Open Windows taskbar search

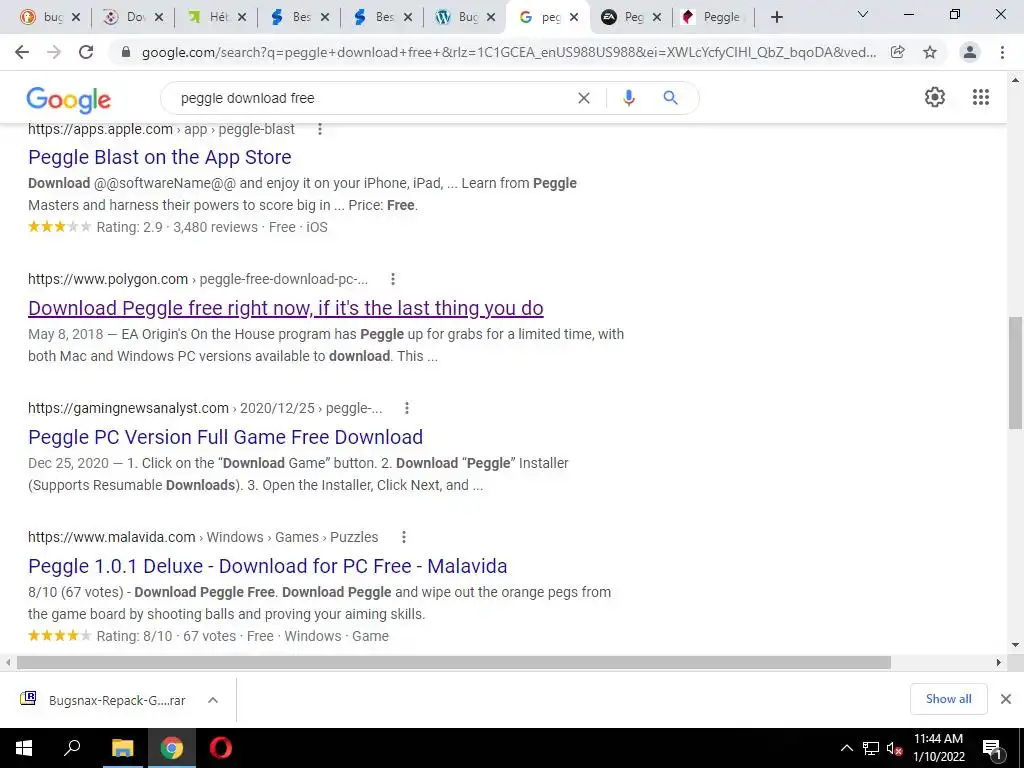click(72, 748)
